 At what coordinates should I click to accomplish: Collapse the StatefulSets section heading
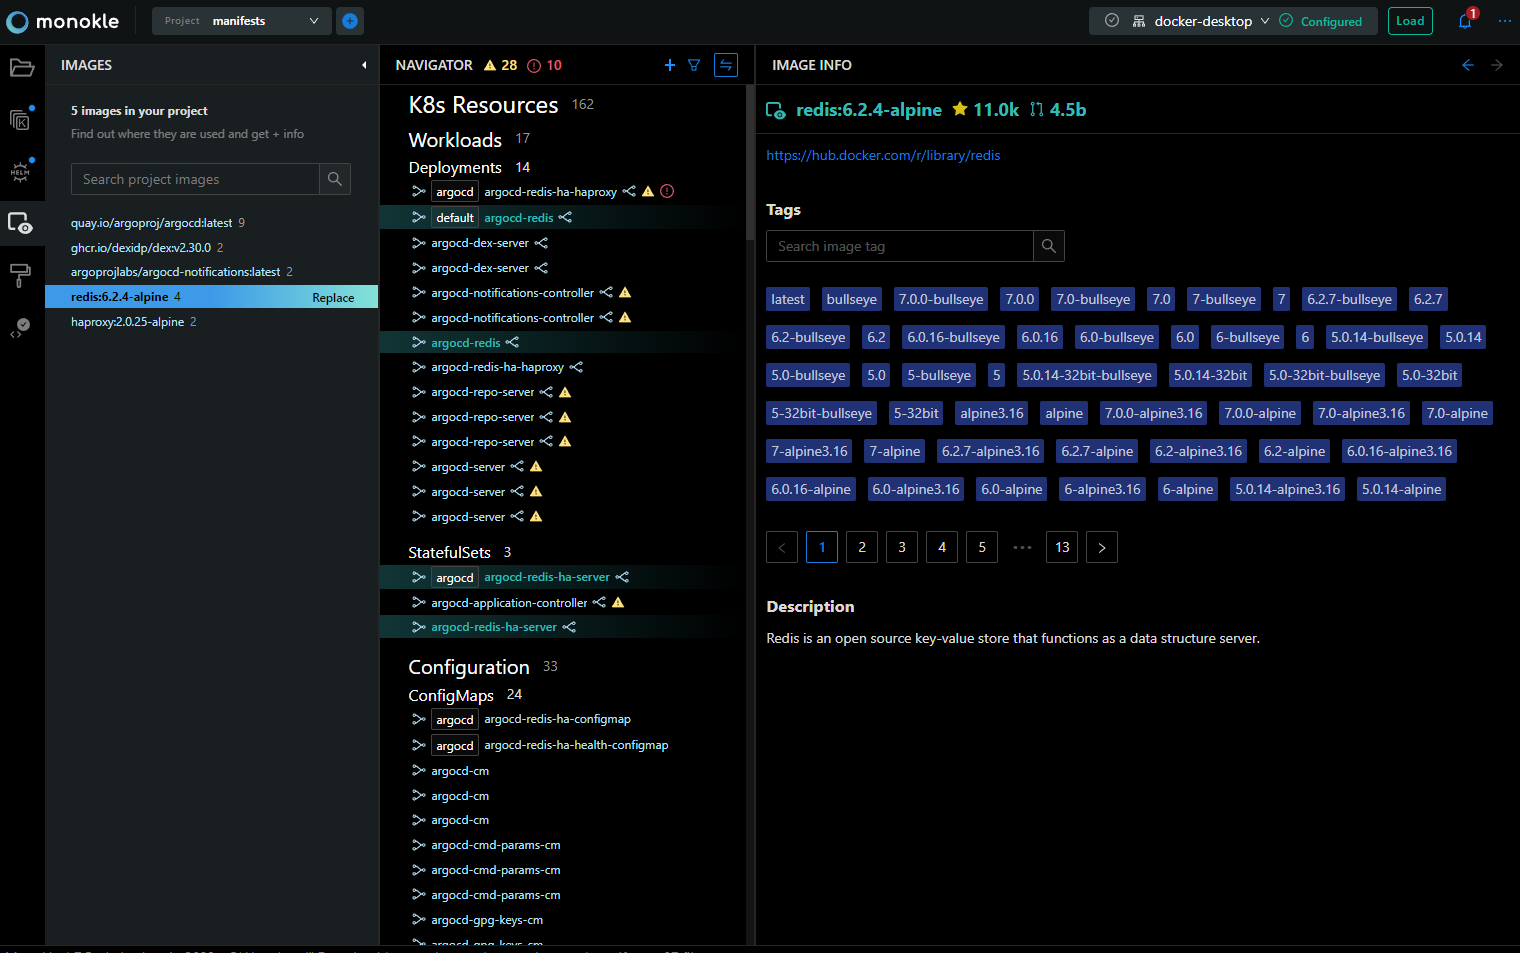click(x=449, y=552)
